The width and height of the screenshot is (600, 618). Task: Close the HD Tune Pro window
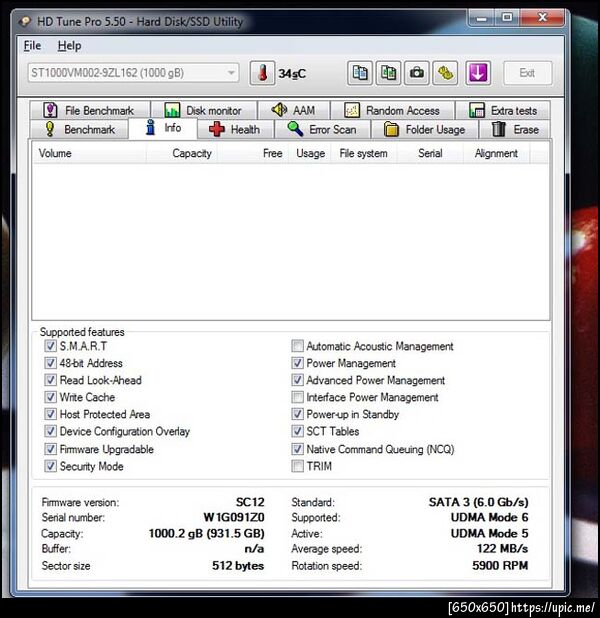click(x=542, y=18)
